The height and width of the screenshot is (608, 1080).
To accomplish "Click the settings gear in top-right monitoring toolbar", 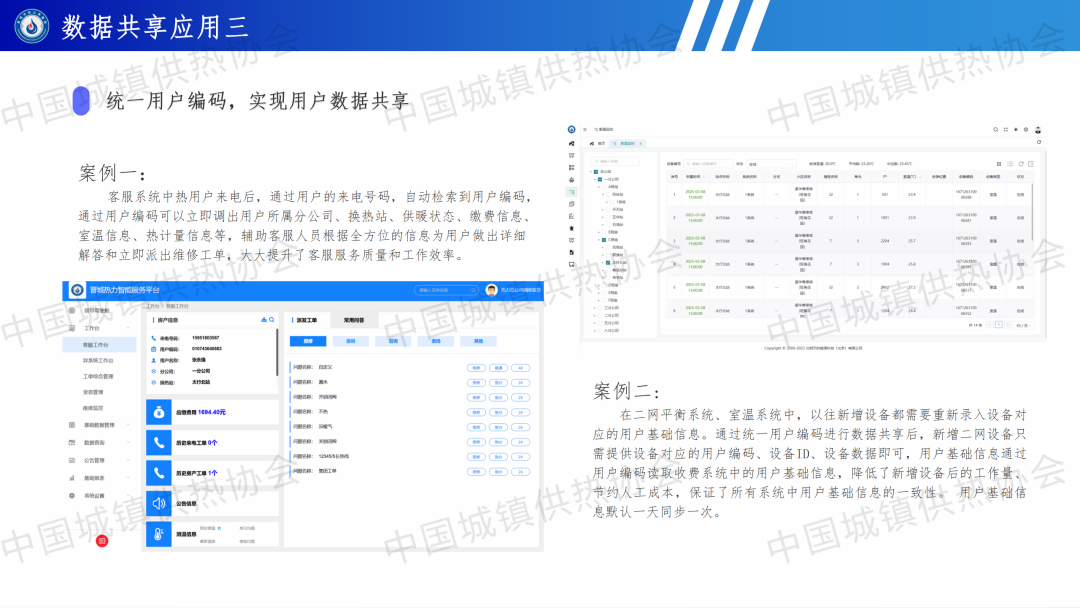I will 1027,130.
